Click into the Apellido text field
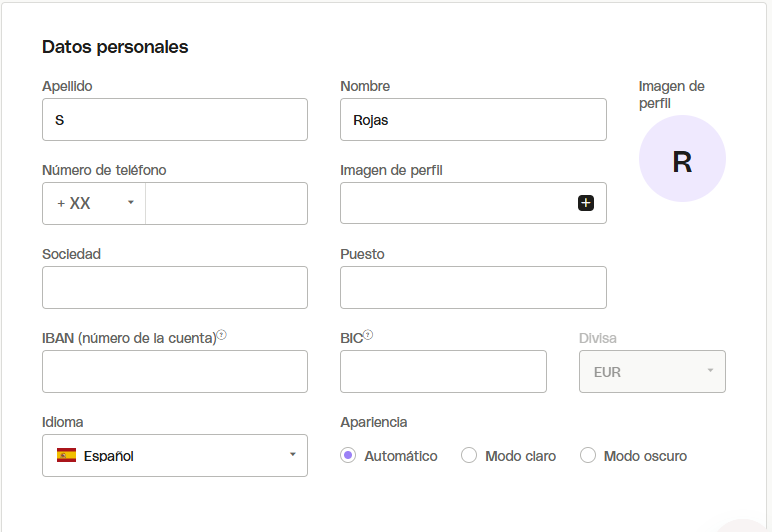Viewport: 772px width, 532px height. [174, 120]
